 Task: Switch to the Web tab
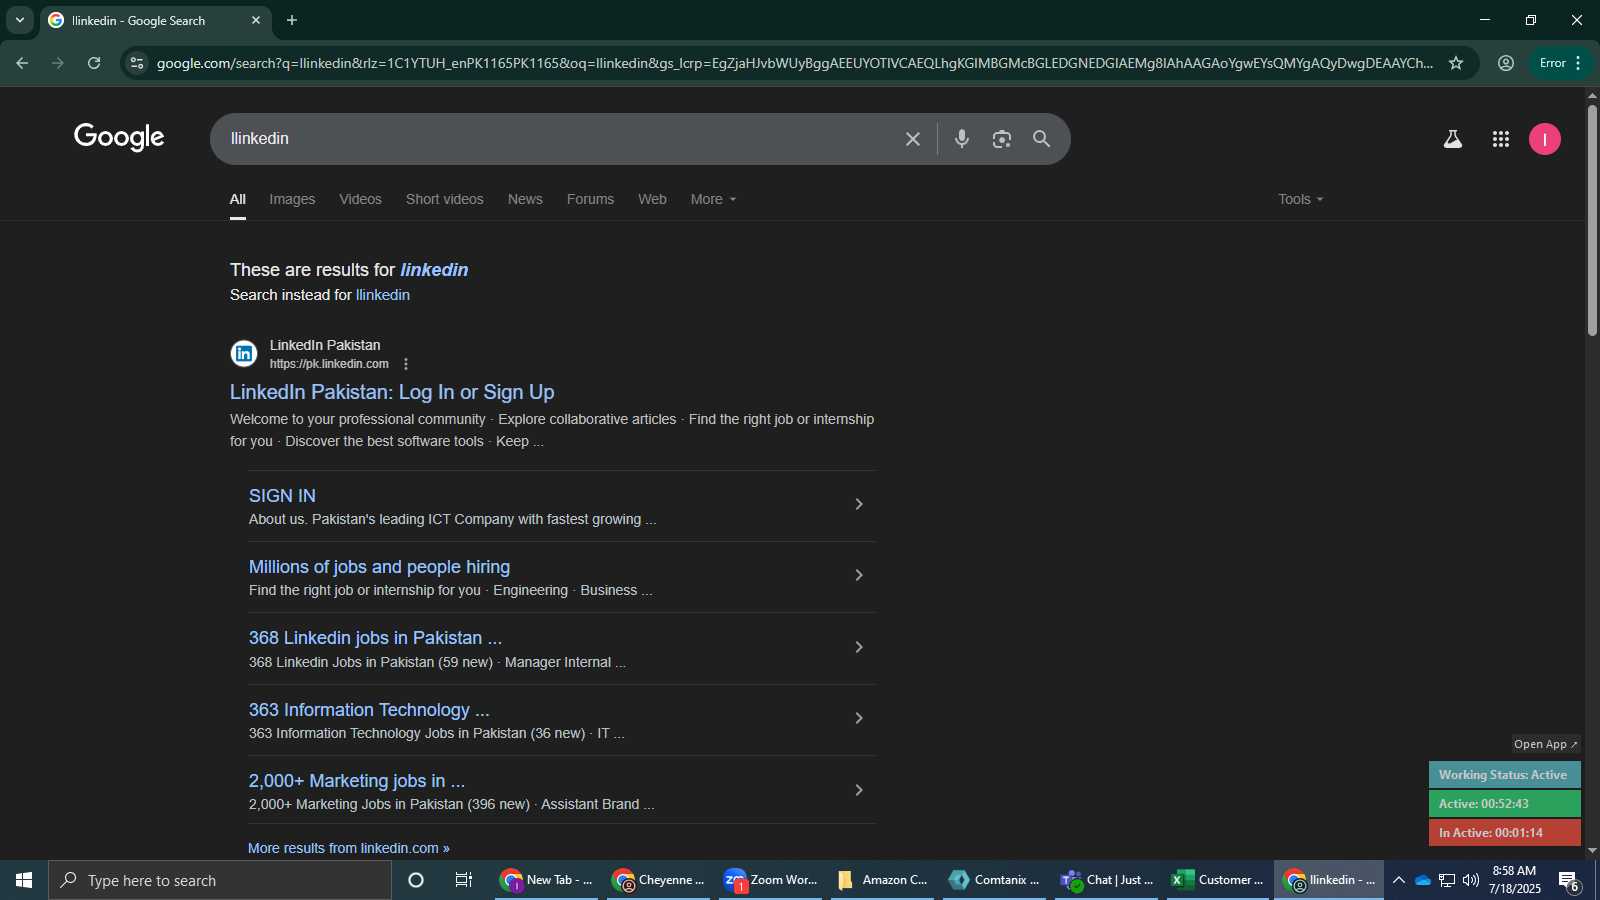click(x=652, y=199)
